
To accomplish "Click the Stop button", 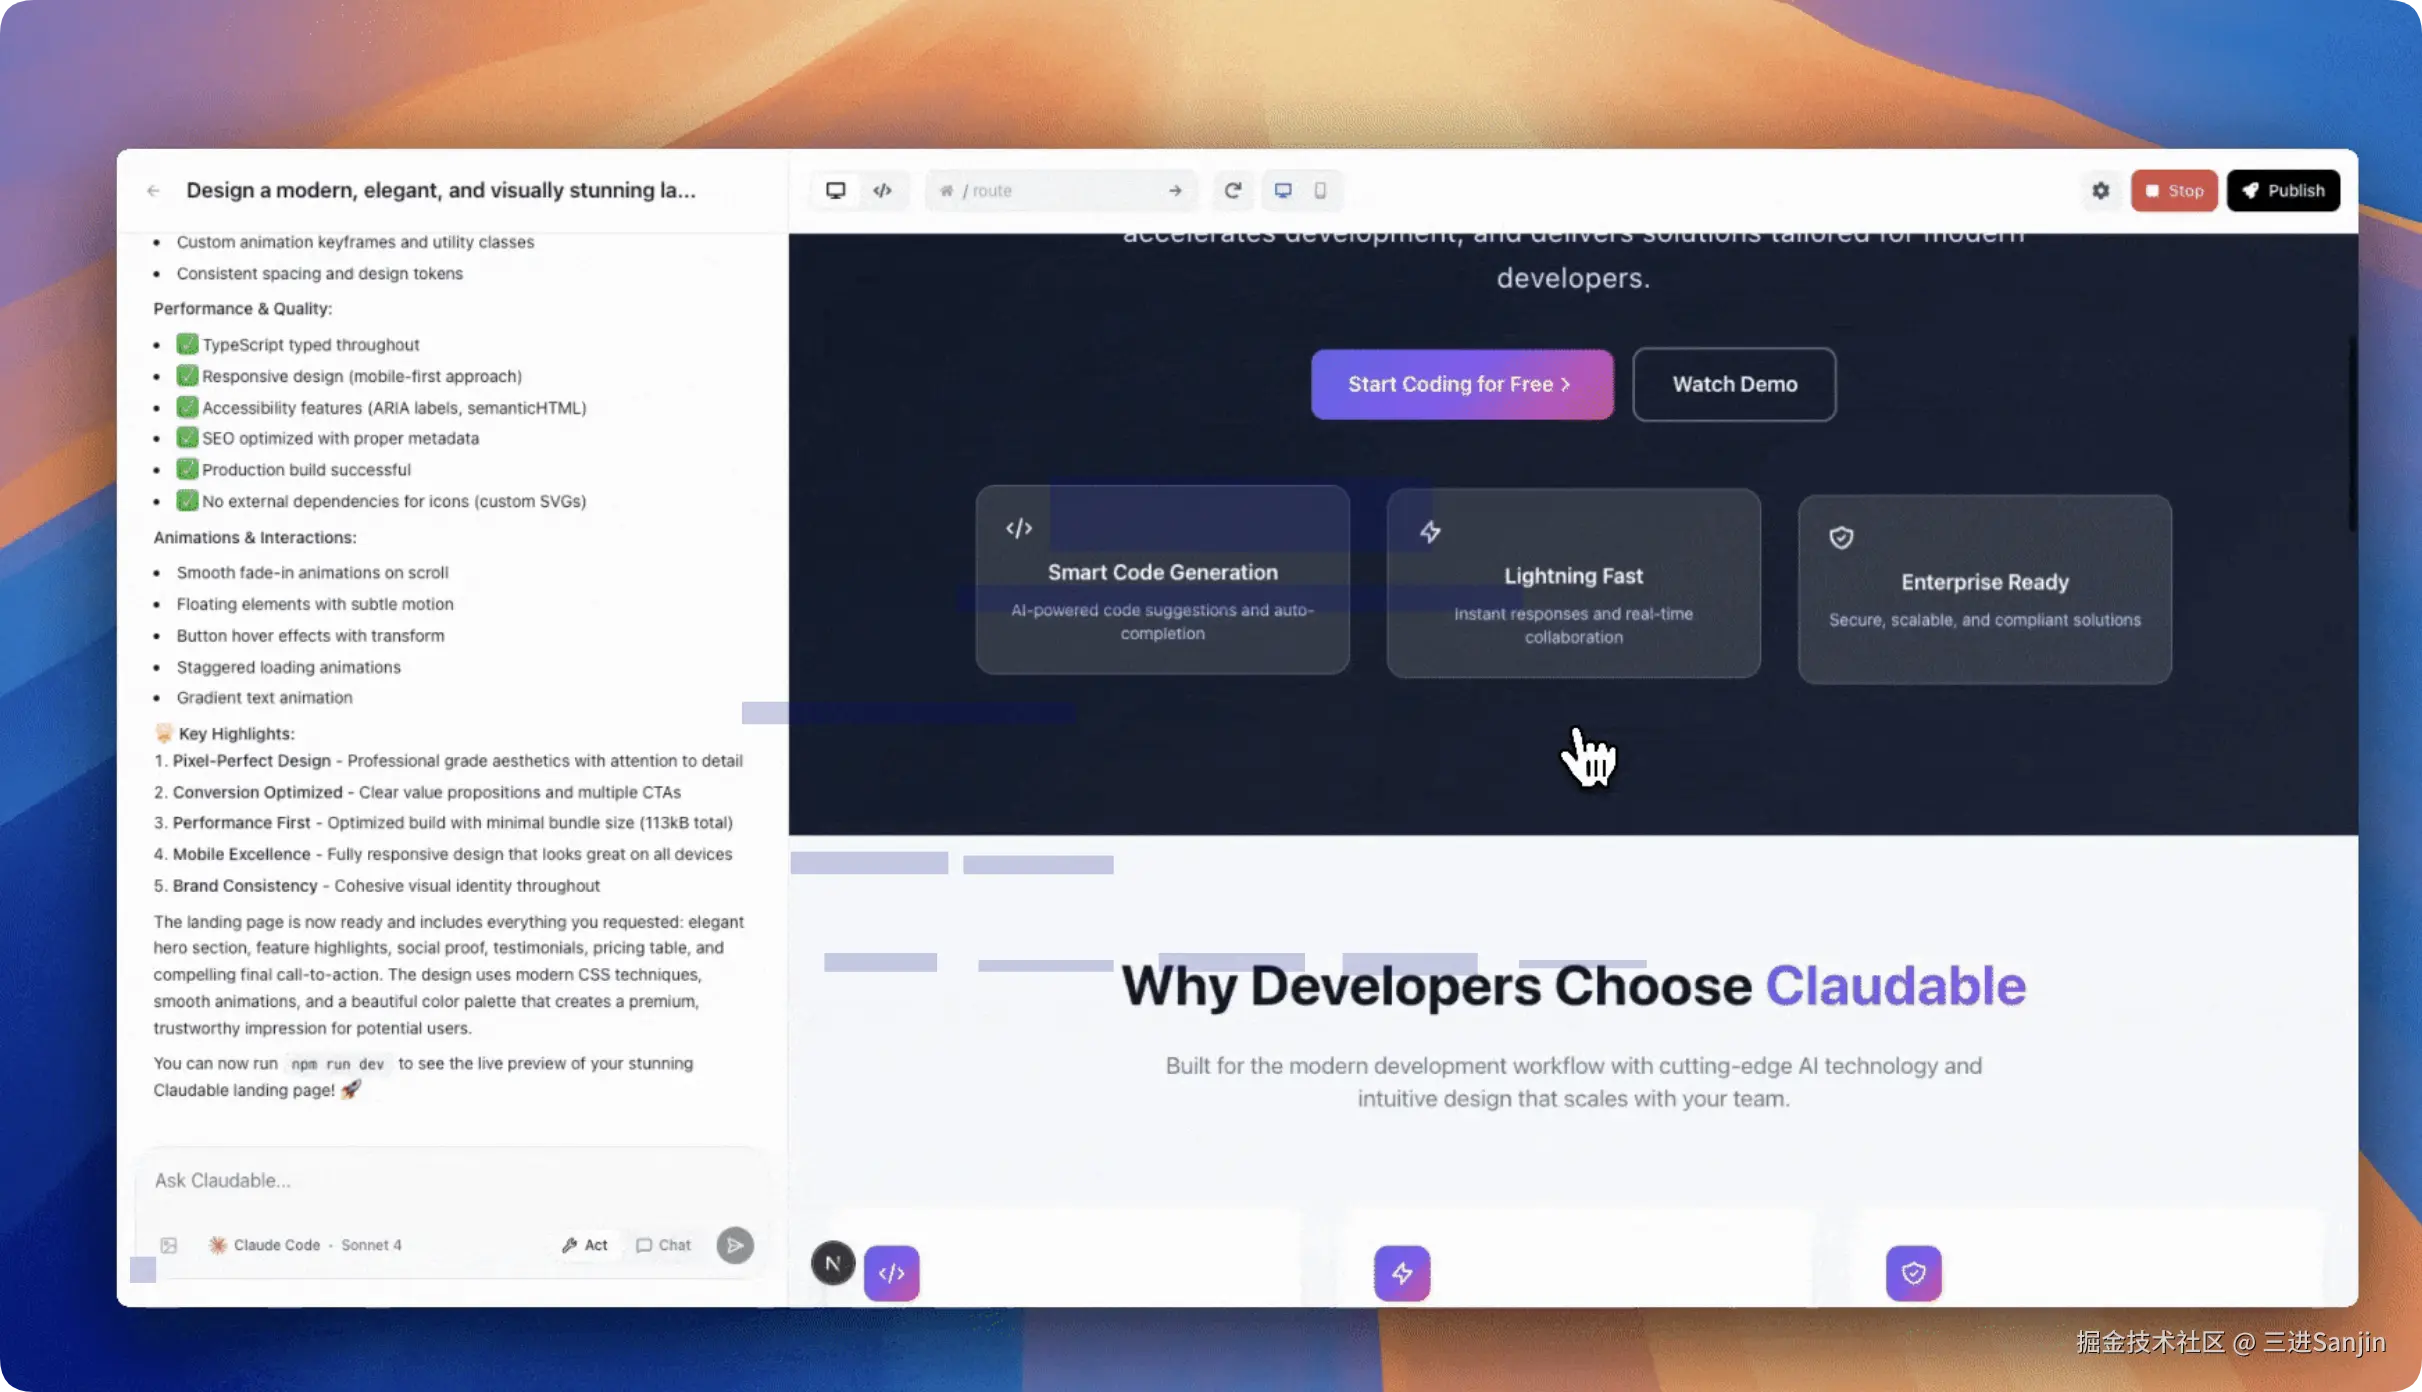I will [x=2174, y=190].
